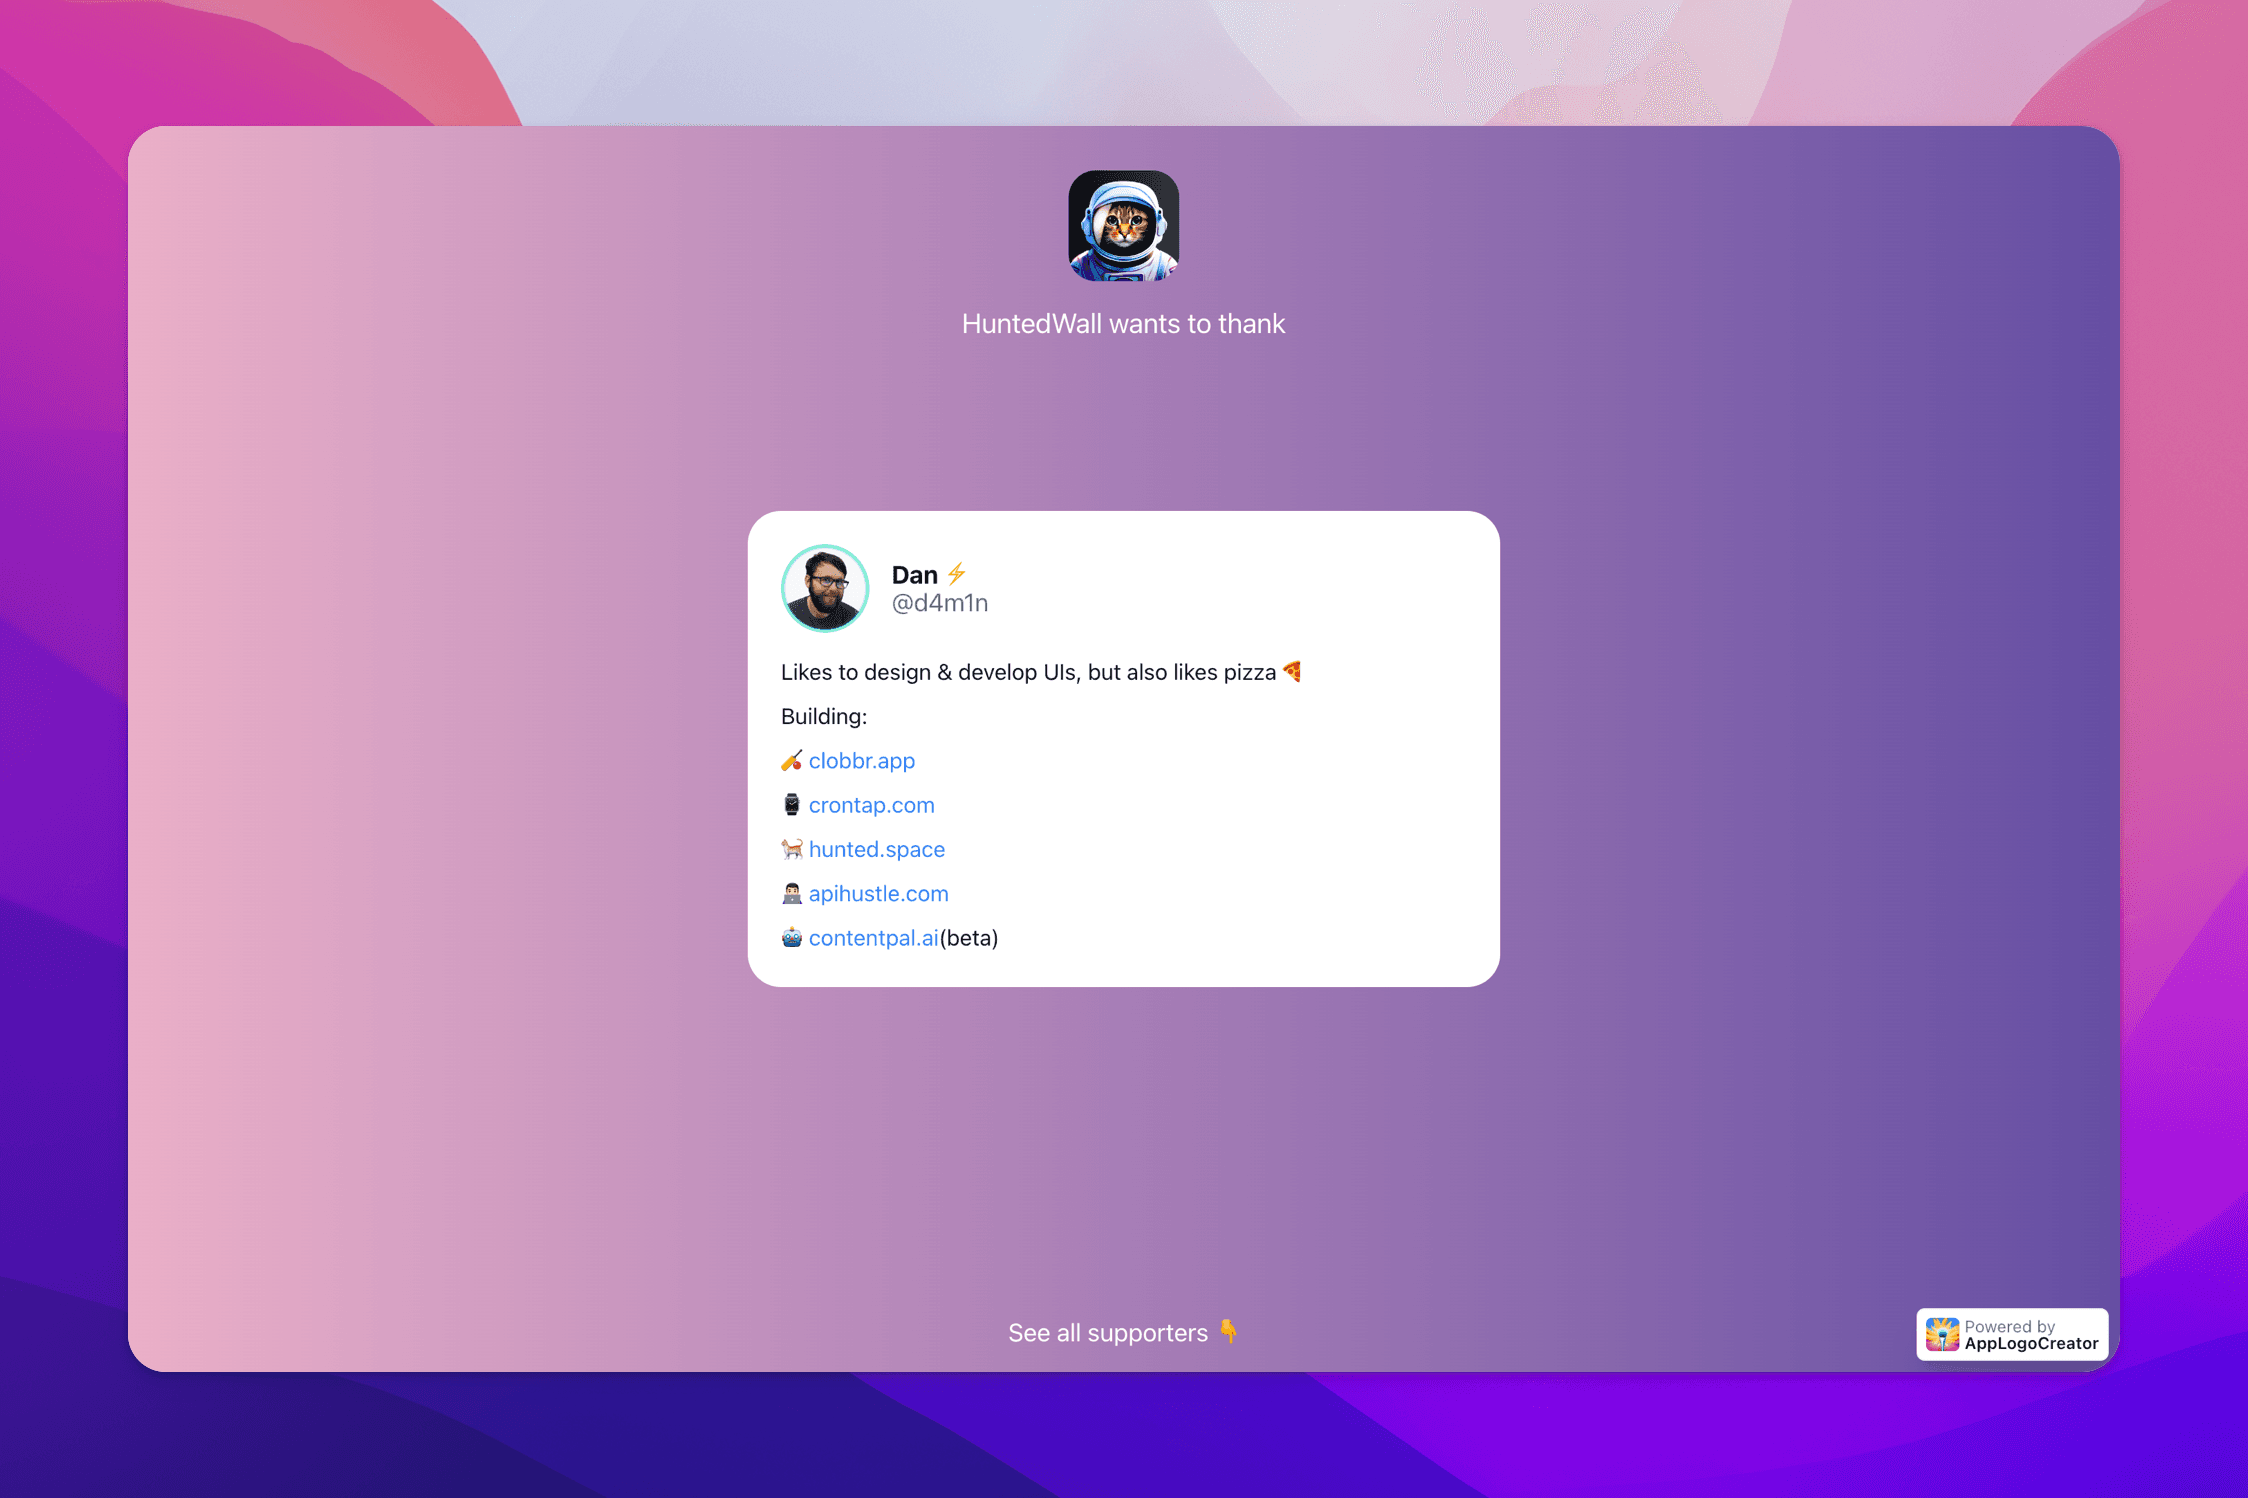Click the @d4m1n handle

click(939, 603)
